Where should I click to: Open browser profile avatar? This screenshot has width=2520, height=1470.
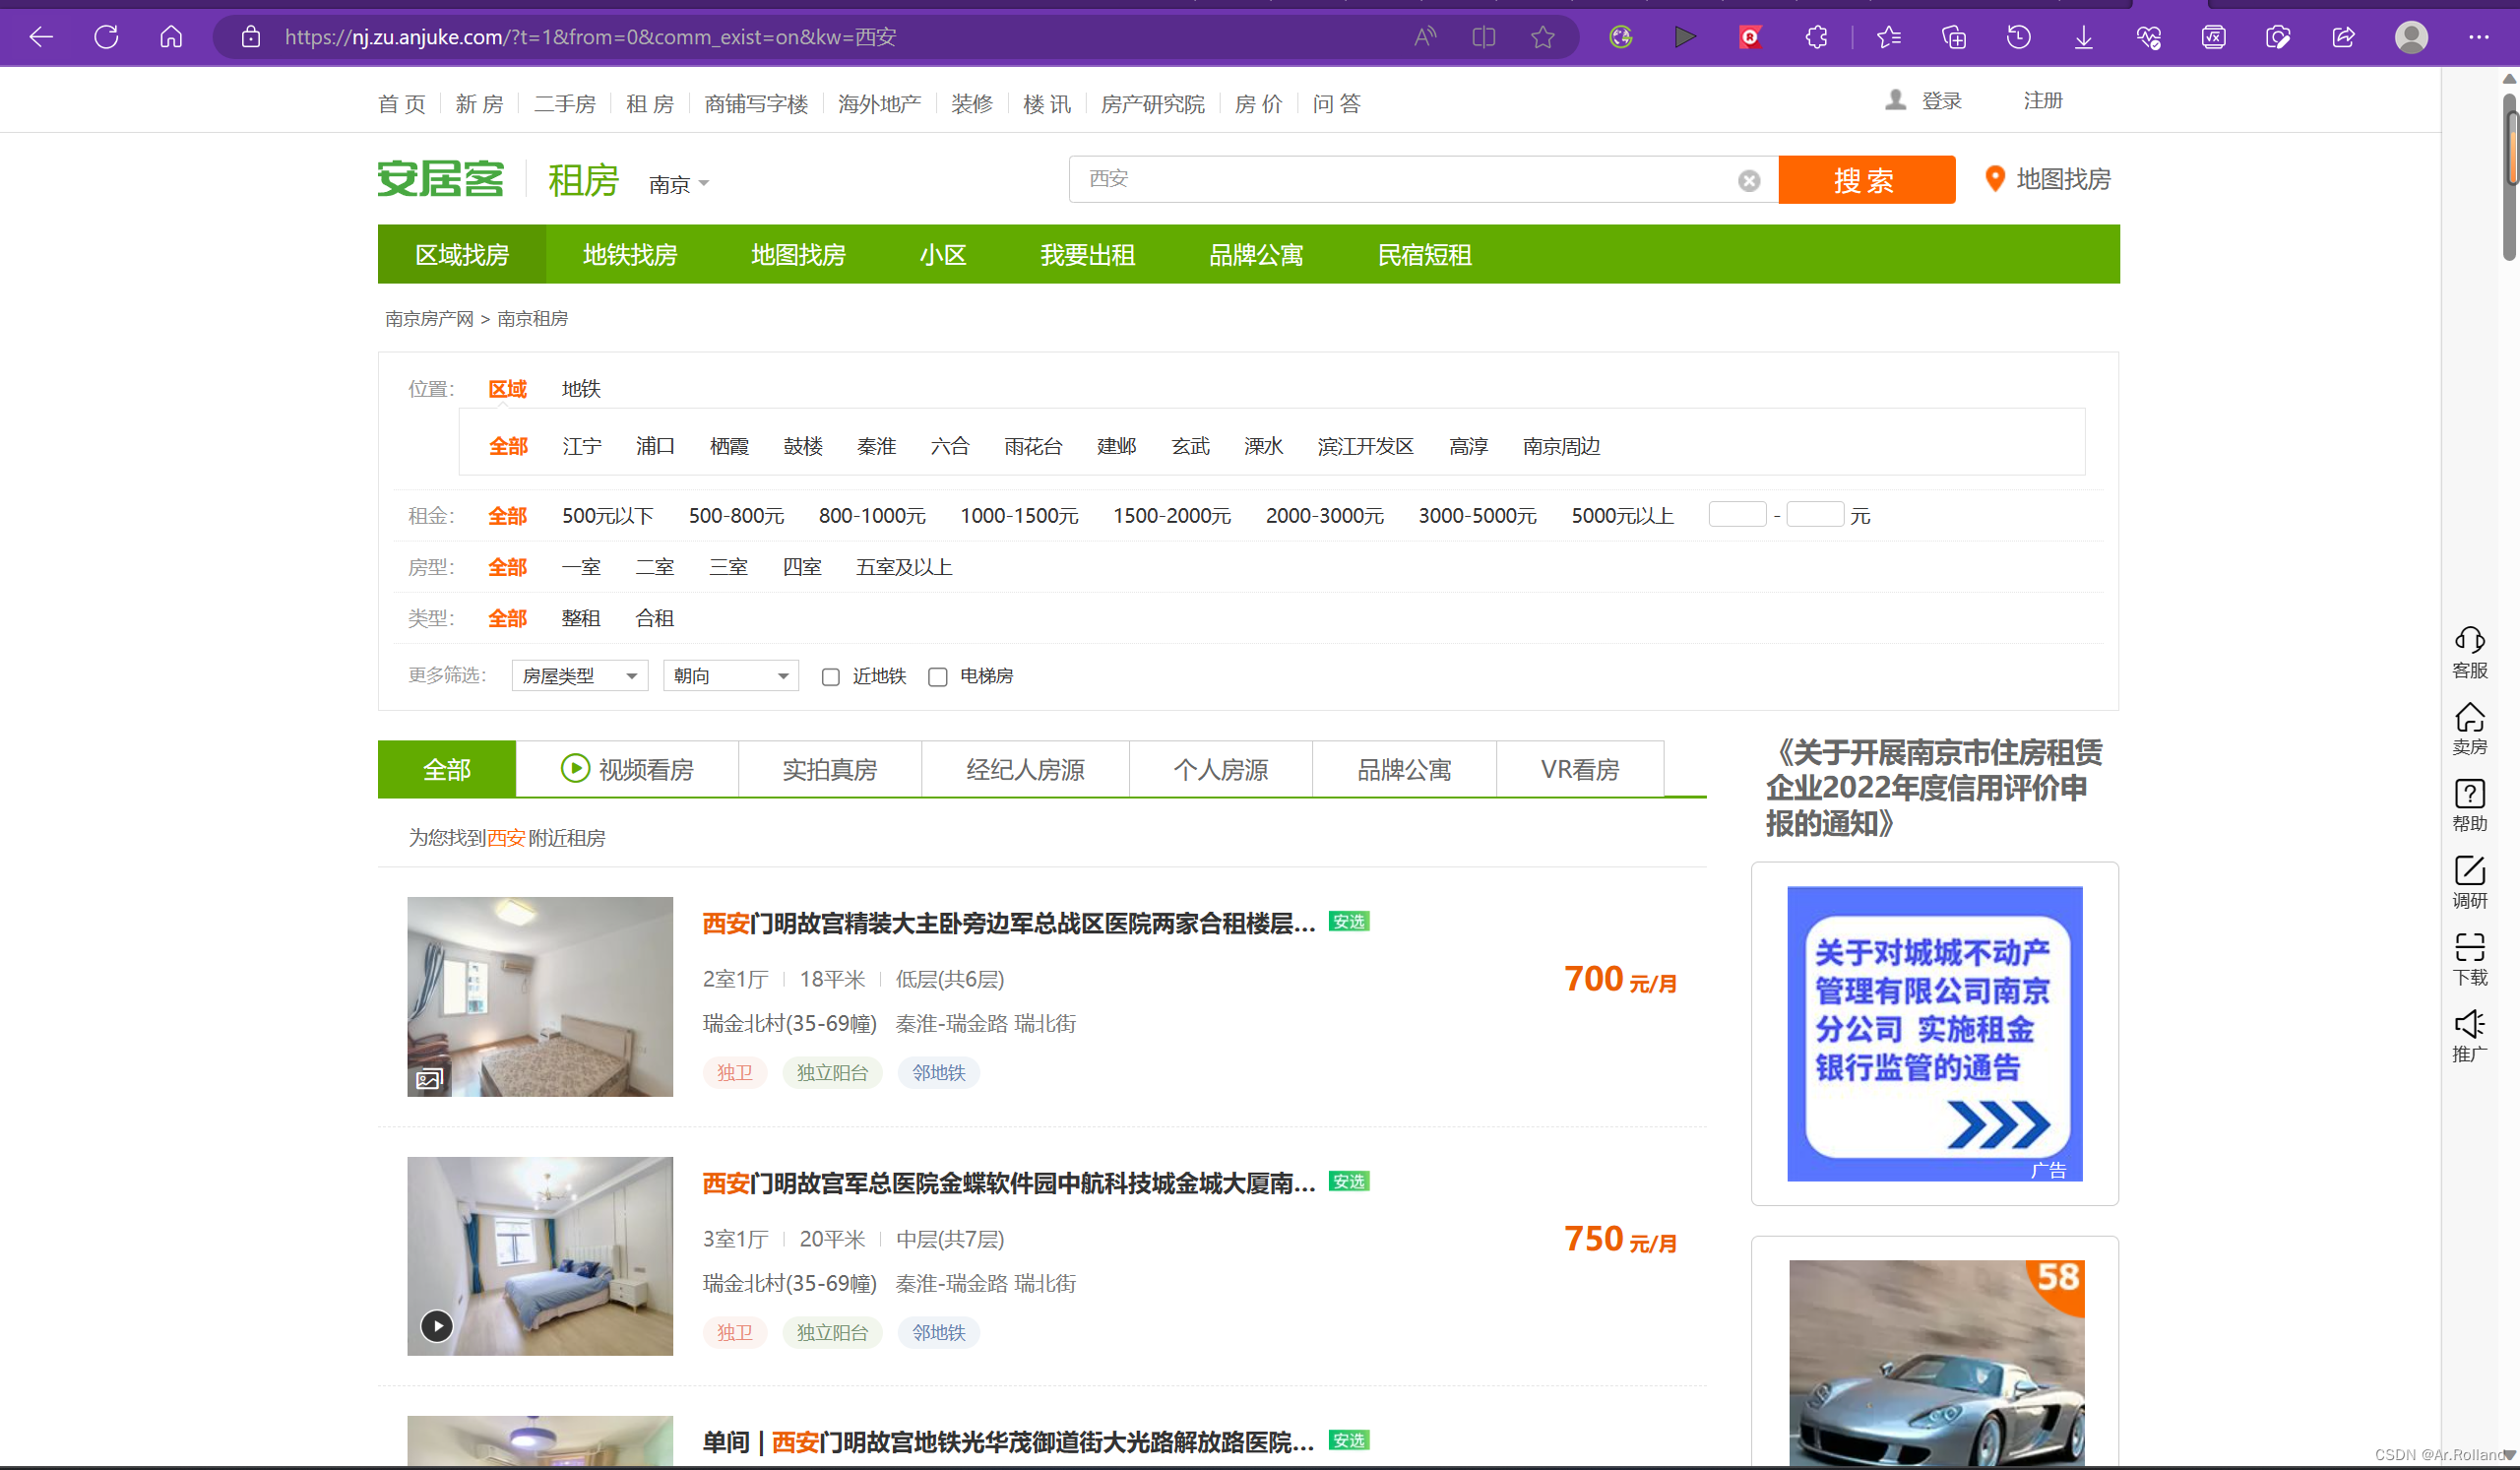coord(2411,37)
